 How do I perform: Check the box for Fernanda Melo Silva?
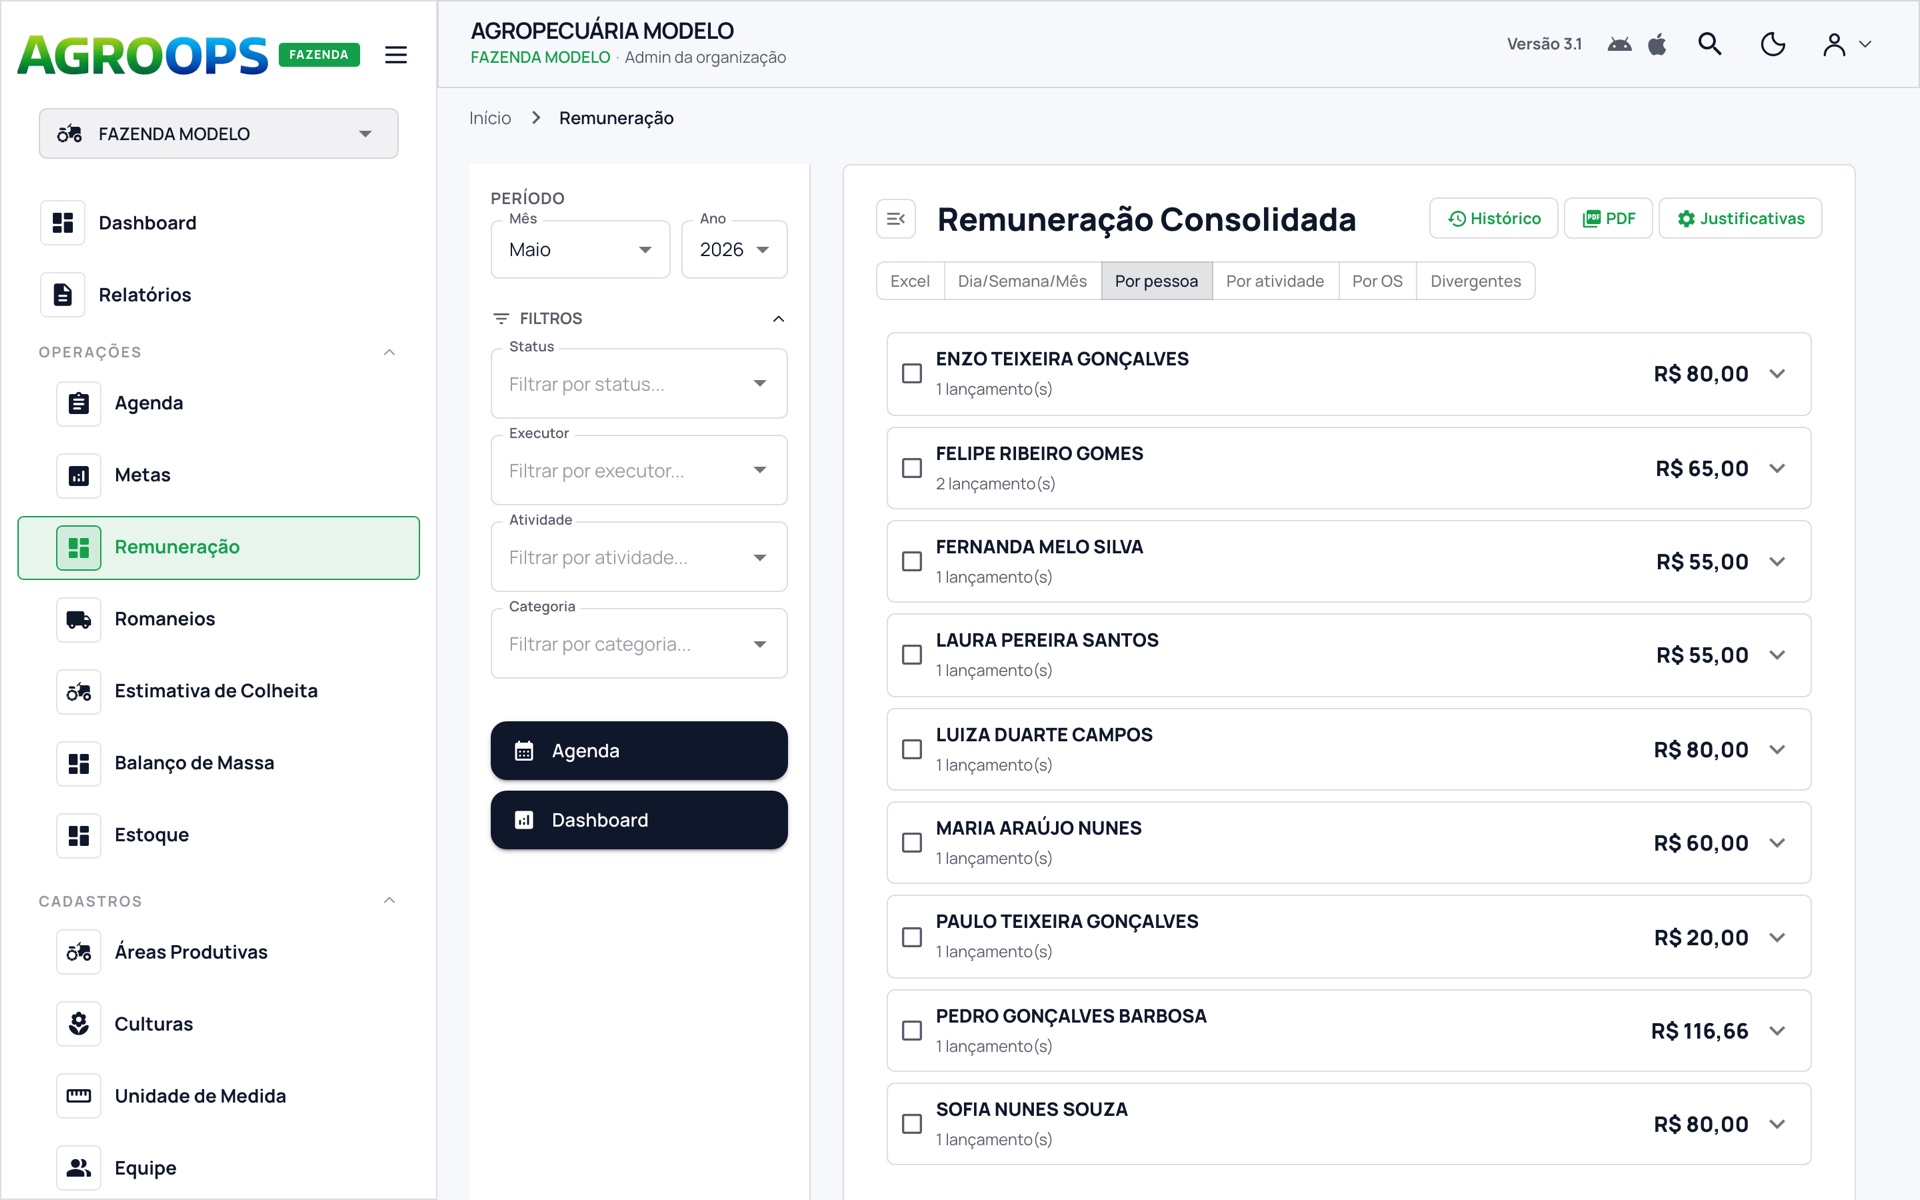[912, 562]
